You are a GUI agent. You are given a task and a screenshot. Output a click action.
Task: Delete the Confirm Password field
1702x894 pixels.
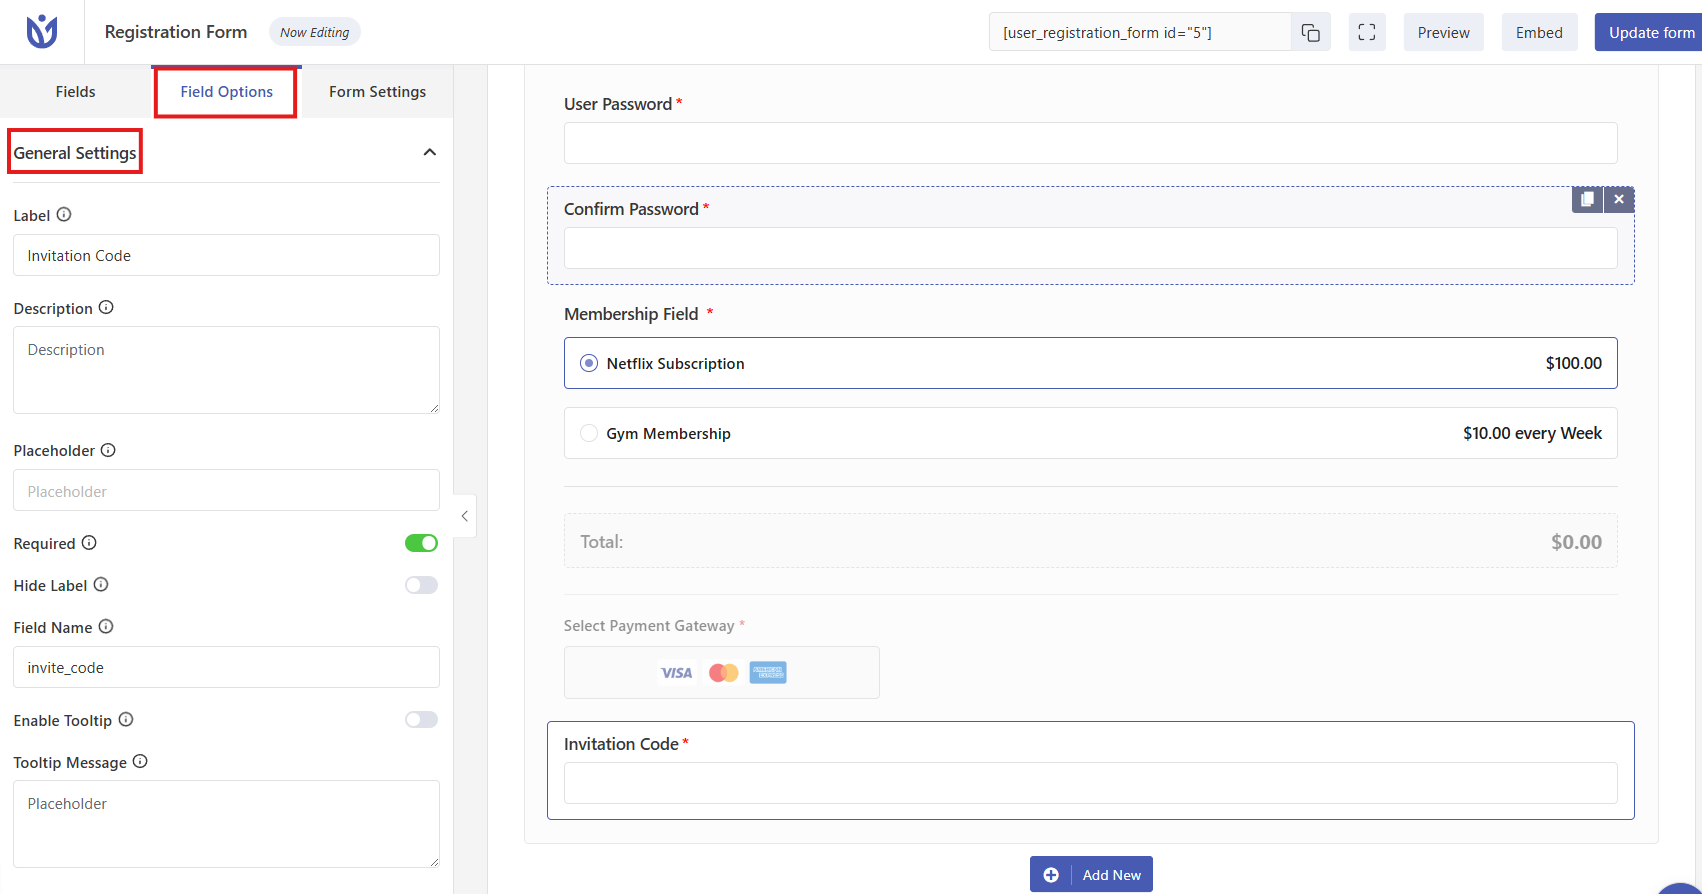1619,199
